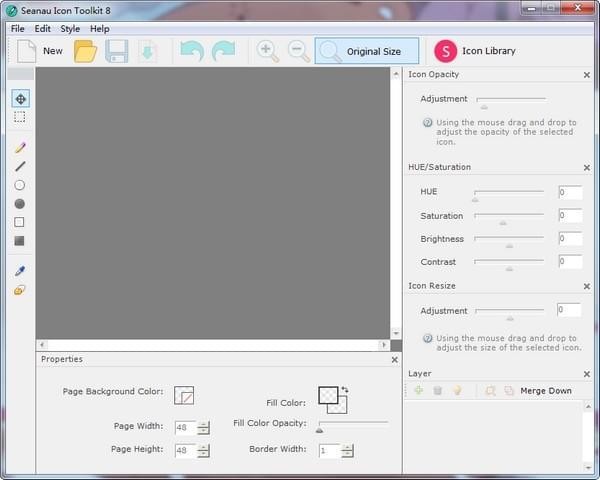The width and height of the screenshot is (600, 480).
Task: Select the hollow ellipse tool
Action: point(20,185)
